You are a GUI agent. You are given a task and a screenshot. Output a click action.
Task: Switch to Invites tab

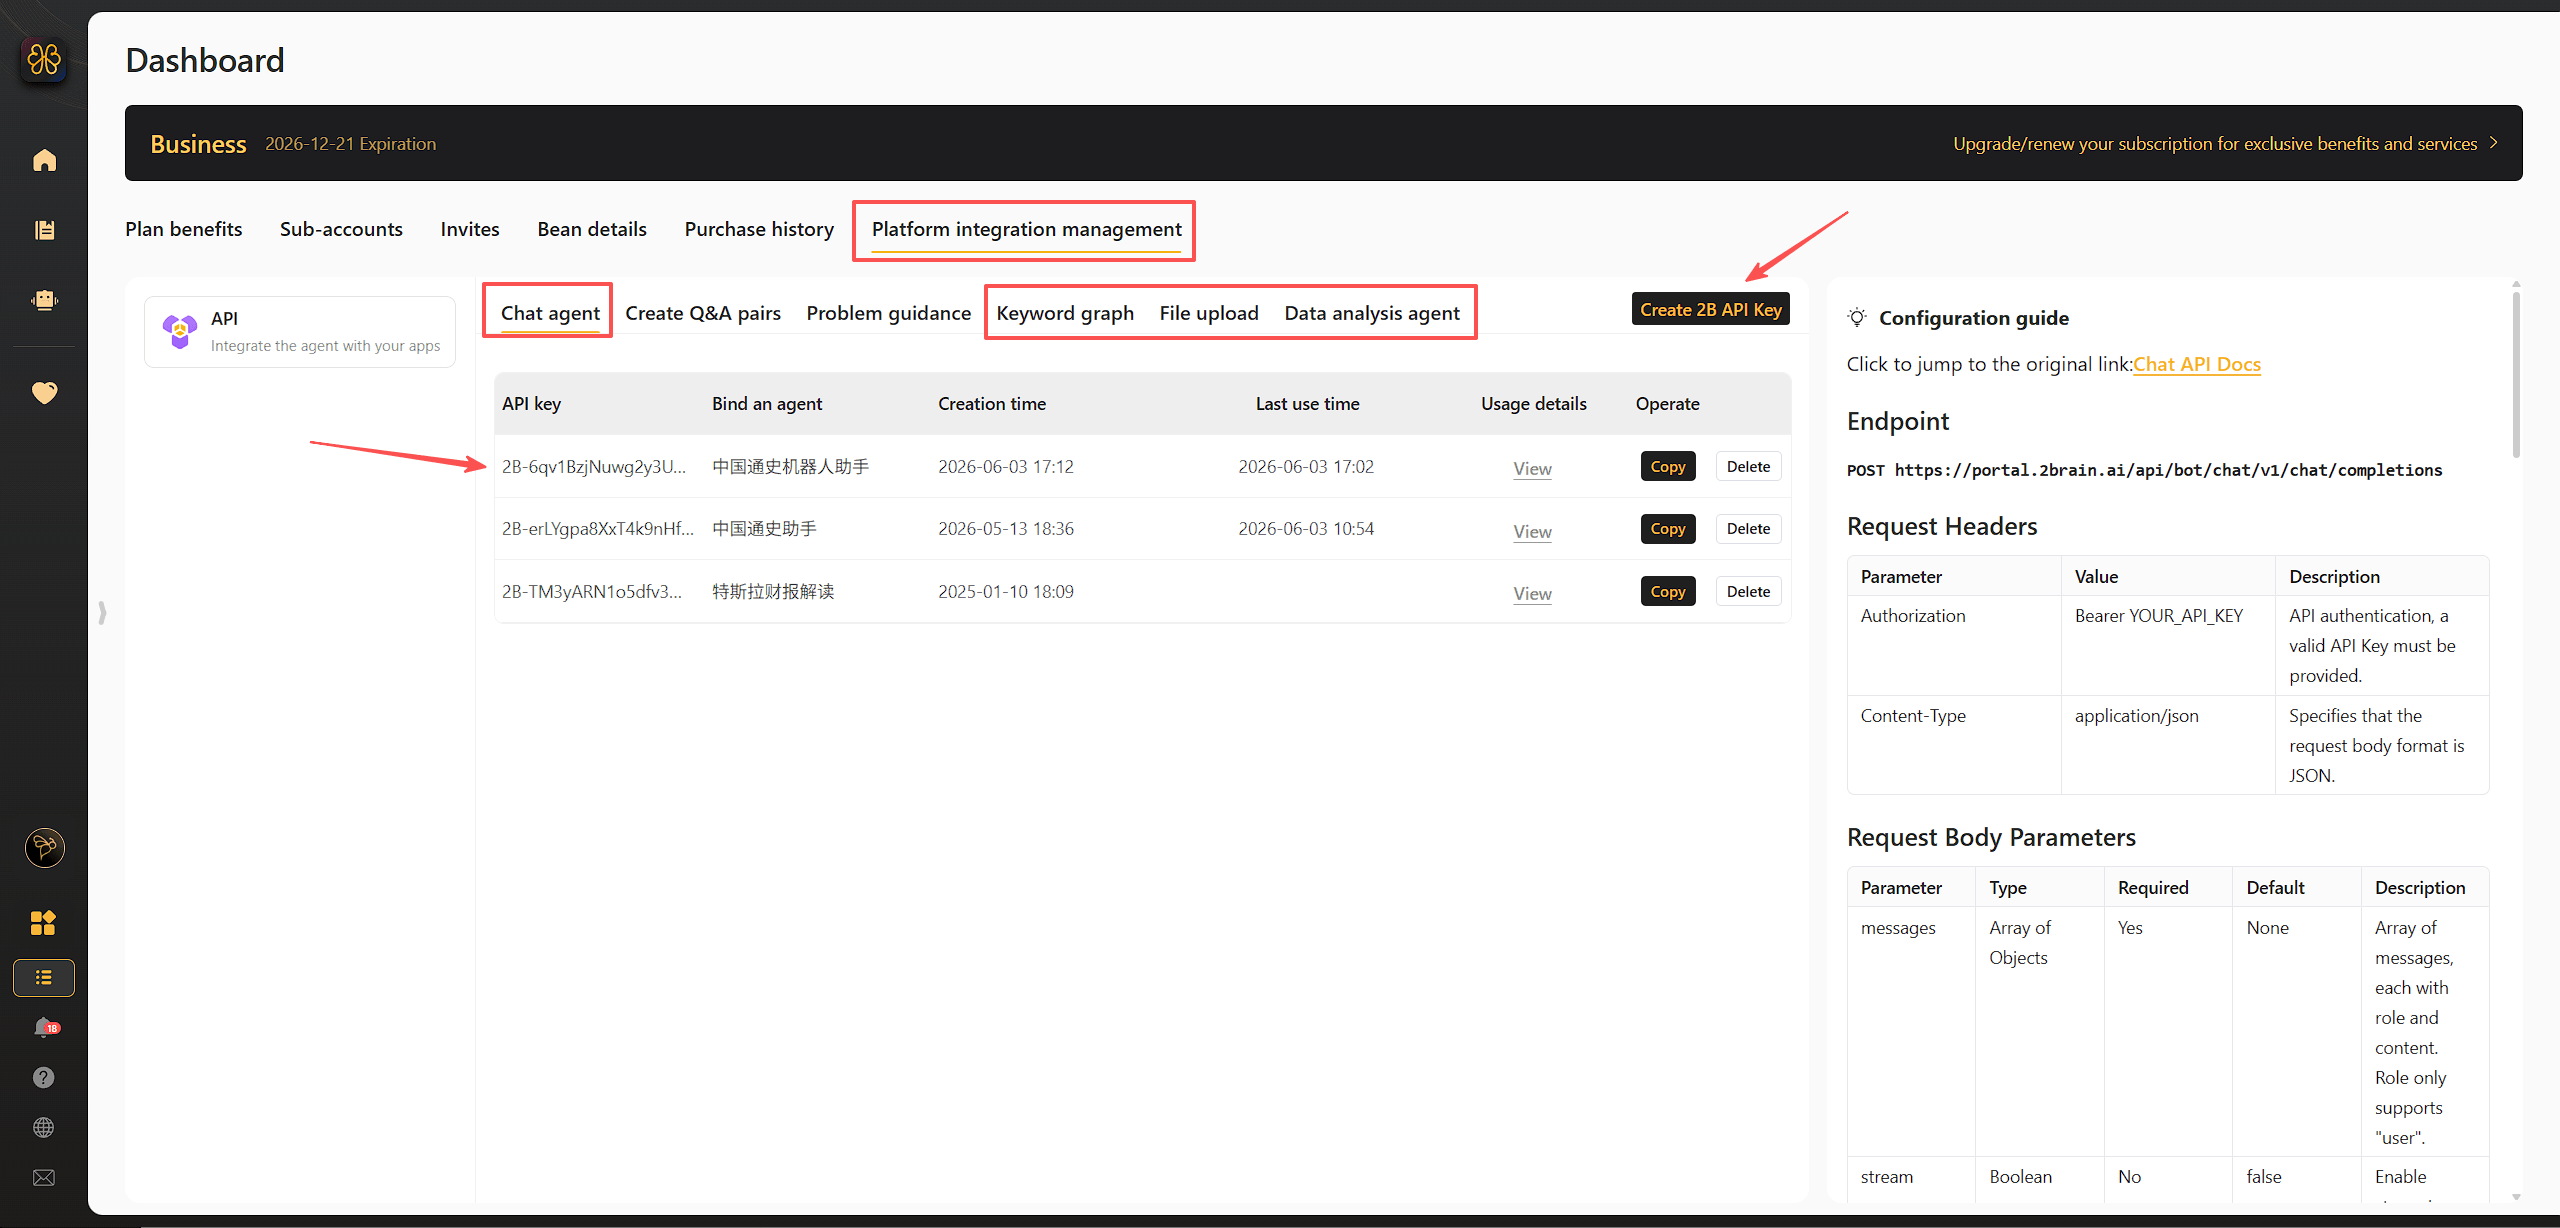pos(470,229)
